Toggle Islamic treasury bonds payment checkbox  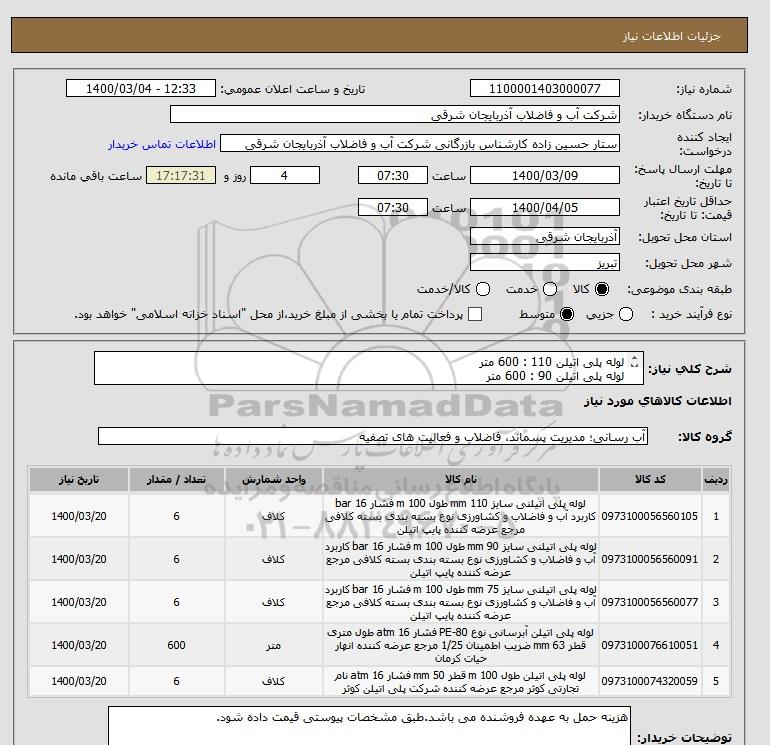coord(475,314)
